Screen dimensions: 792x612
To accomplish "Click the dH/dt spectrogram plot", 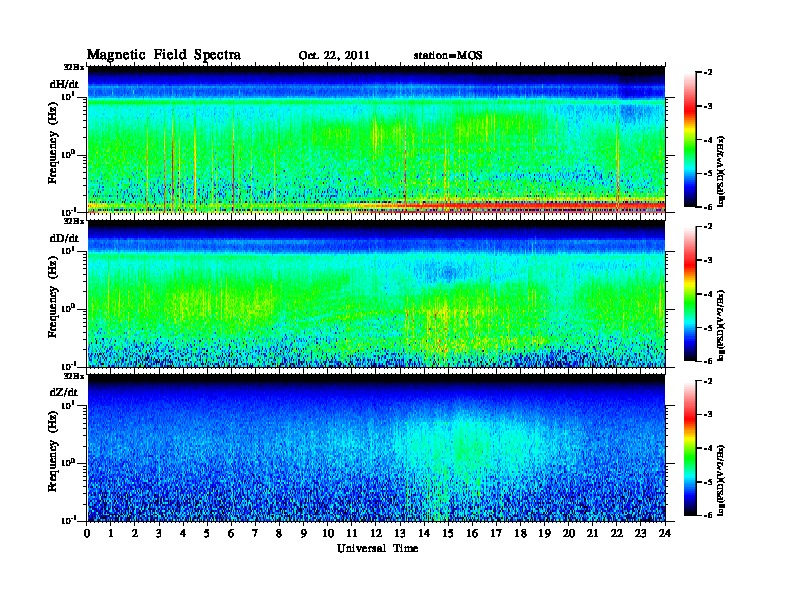I will point(376,140).
